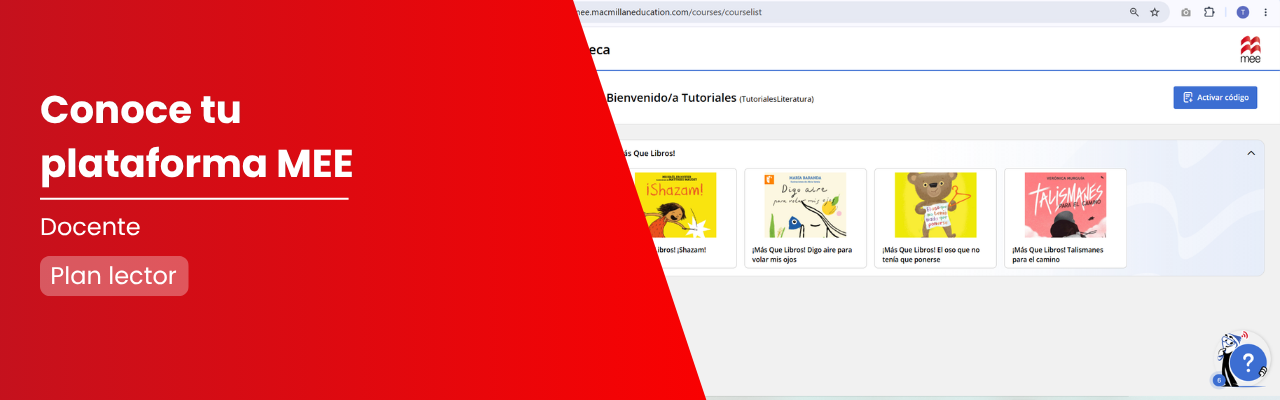
Task: Click the Plan lector label on banner
Action: pyautogui.click(x=114, y=276)
